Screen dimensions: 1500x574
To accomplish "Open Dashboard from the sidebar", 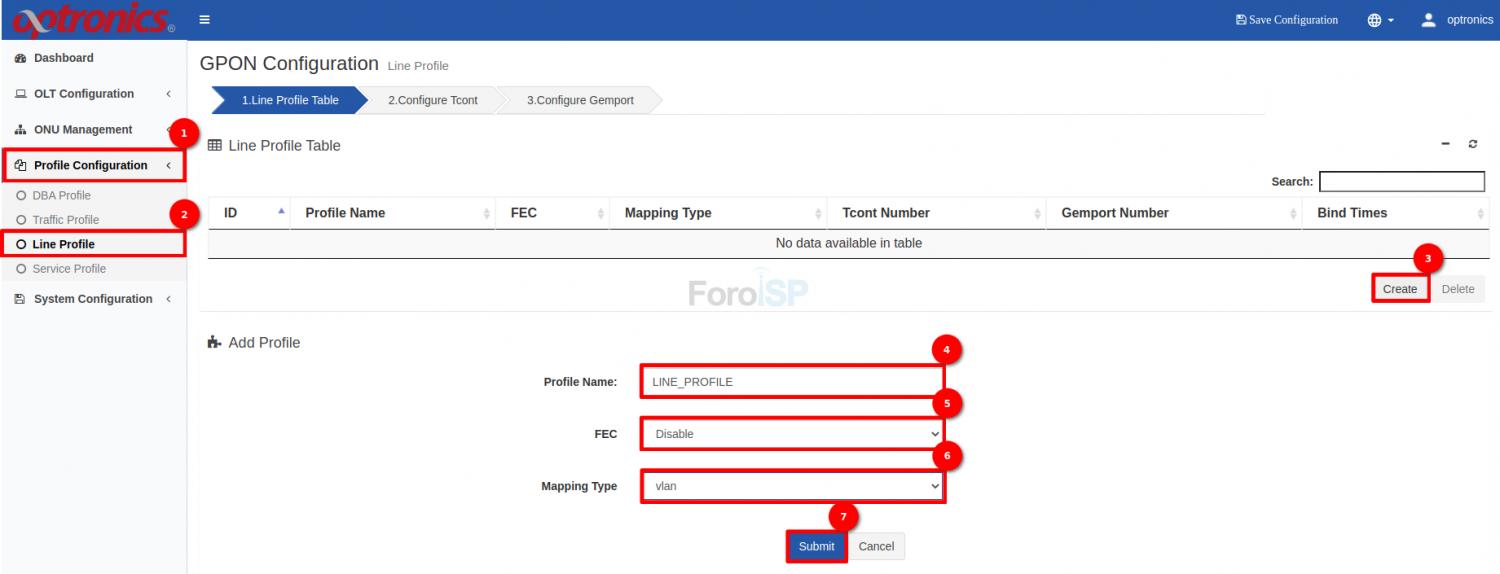I will point(63,58).
